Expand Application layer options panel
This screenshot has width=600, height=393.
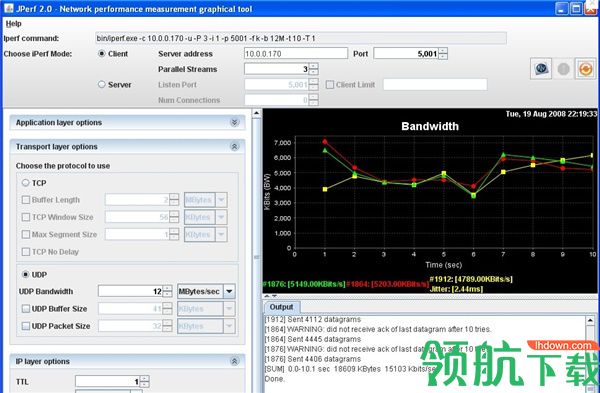point(235,122)
